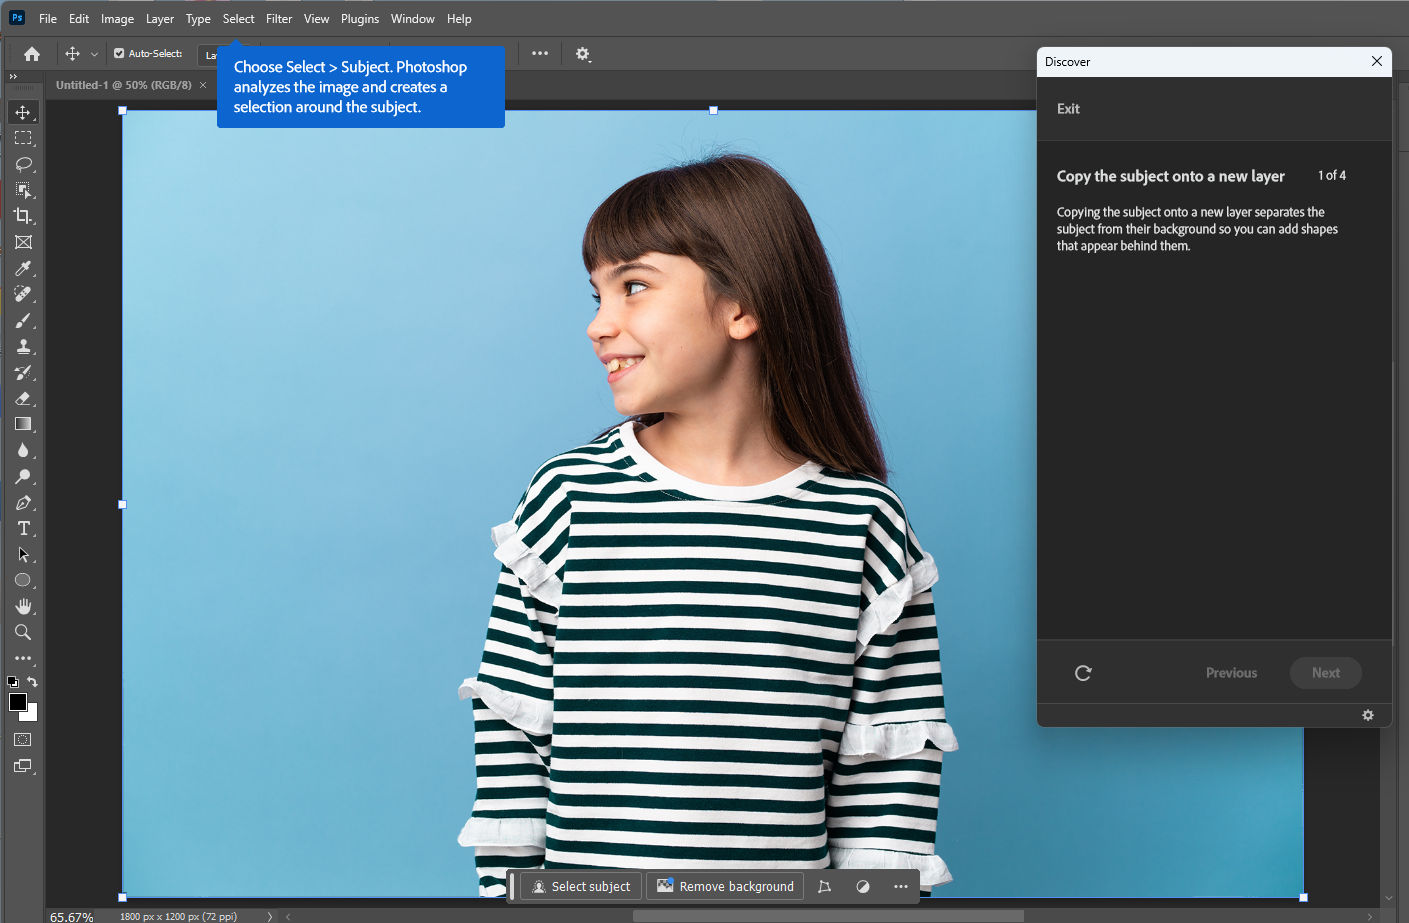Expand the toolbar with double-arrow

coord(13,76)
